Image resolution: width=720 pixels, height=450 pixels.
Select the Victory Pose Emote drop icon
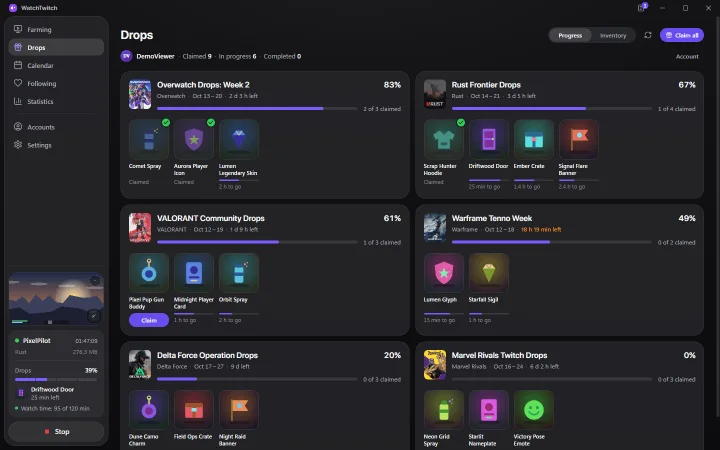tap(534, 410)
